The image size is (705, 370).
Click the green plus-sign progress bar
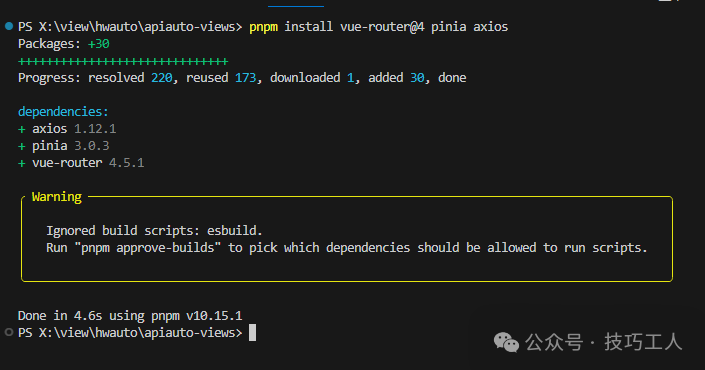coord(123,61)
